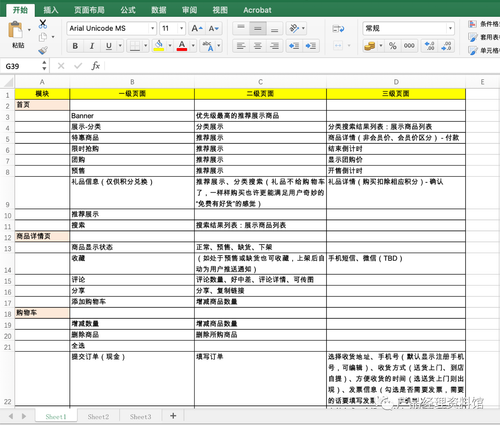Click the increase indent icon
This screenshot has height=425, width=500.
(x=311, y=46)
